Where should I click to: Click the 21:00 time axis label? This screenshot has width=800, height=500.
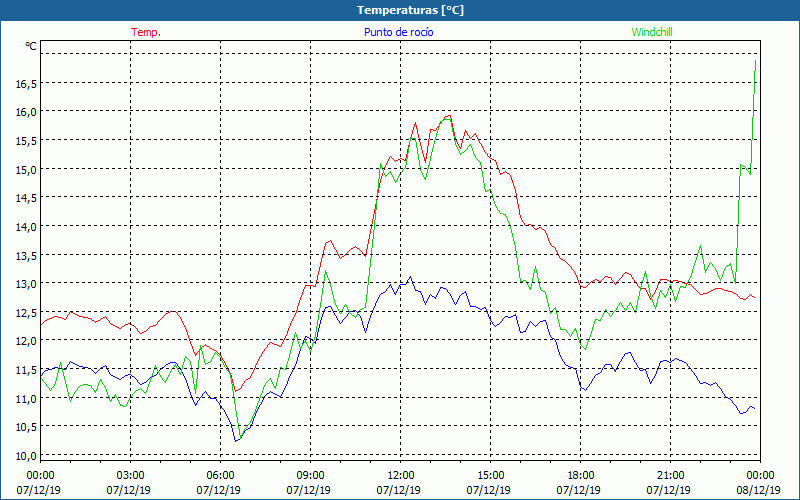[670, 476]
